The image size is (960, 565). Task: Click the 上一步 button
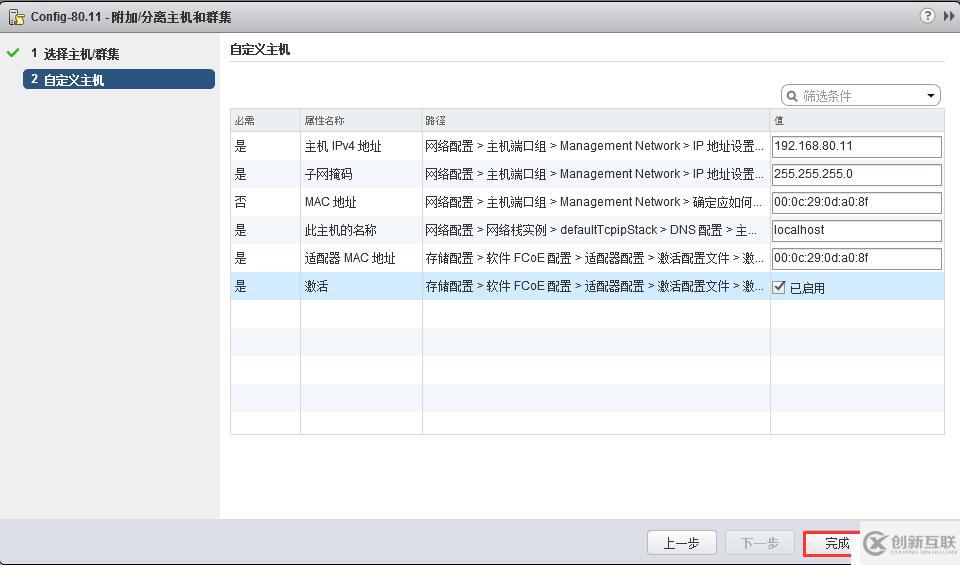pyautogui.click(x=681, y=543)
